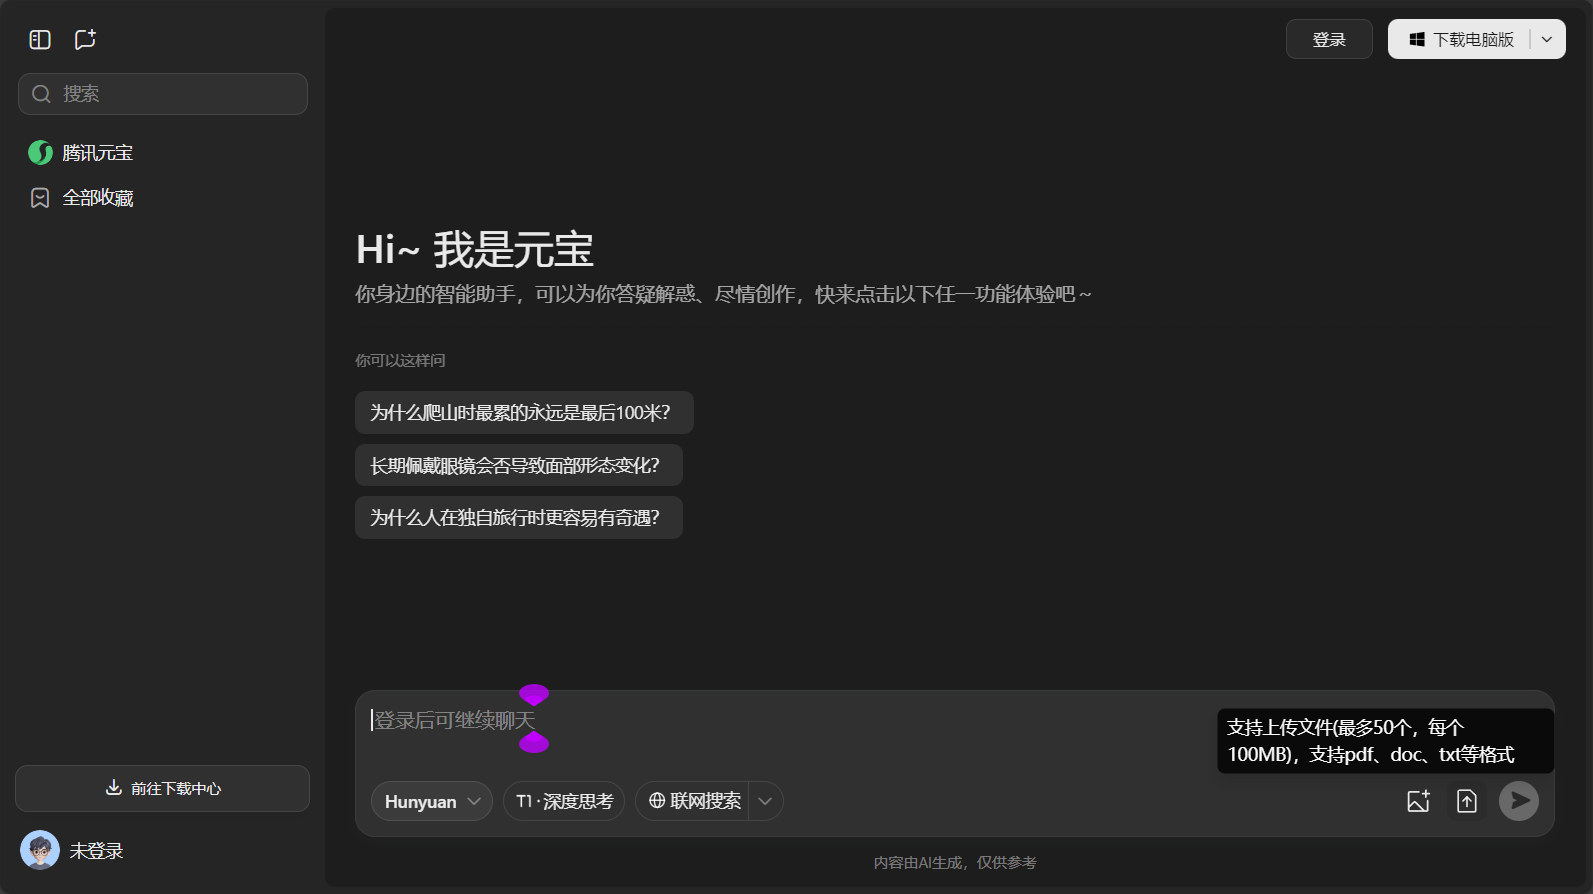Click the 未登录 account label
Screen dimensions: 1593x894
(x=96, y=851)
